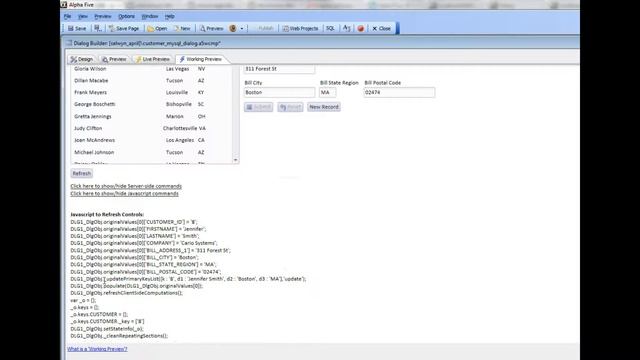The height and width of the screenshot is (360, 640).
Task: Select Judy Clifton row in the list
Action: click(152, 128)
